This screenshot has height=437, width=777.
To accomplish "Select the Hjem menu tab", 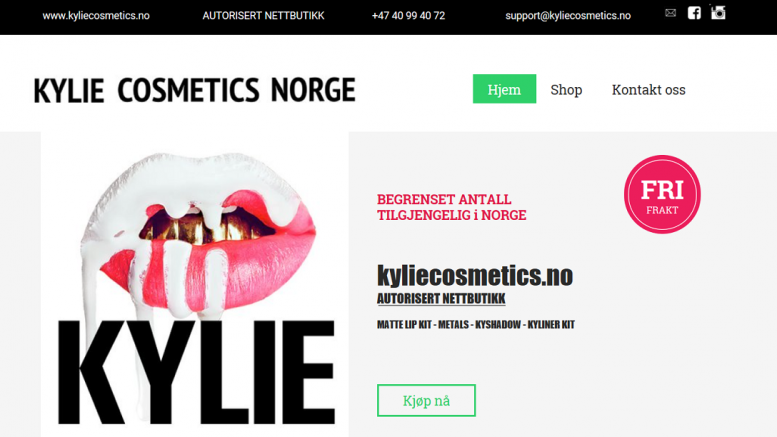I will tap(504, 89).
